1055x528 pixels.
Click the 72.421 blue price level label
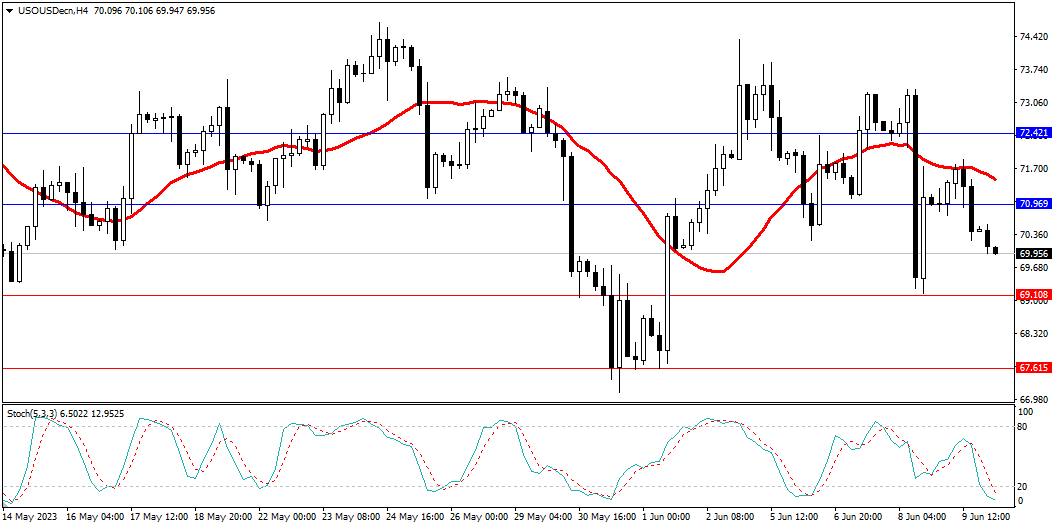click(x=1035, y=133)
